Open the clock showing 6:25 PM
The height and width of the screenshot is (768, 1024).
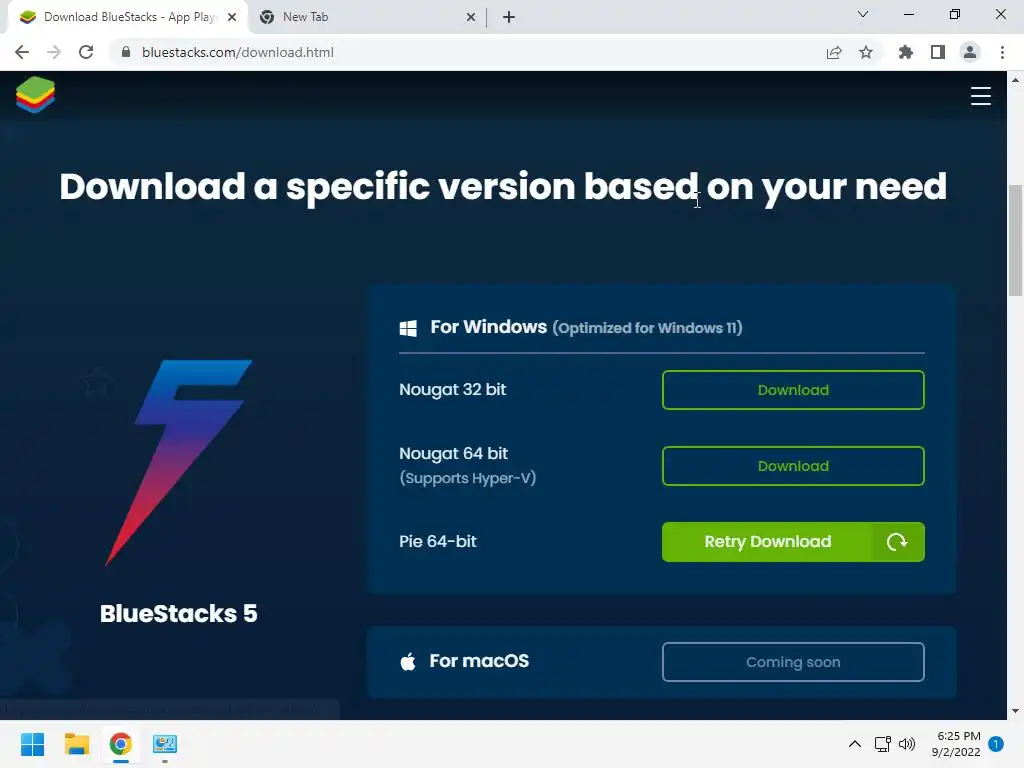click(956, 744)
